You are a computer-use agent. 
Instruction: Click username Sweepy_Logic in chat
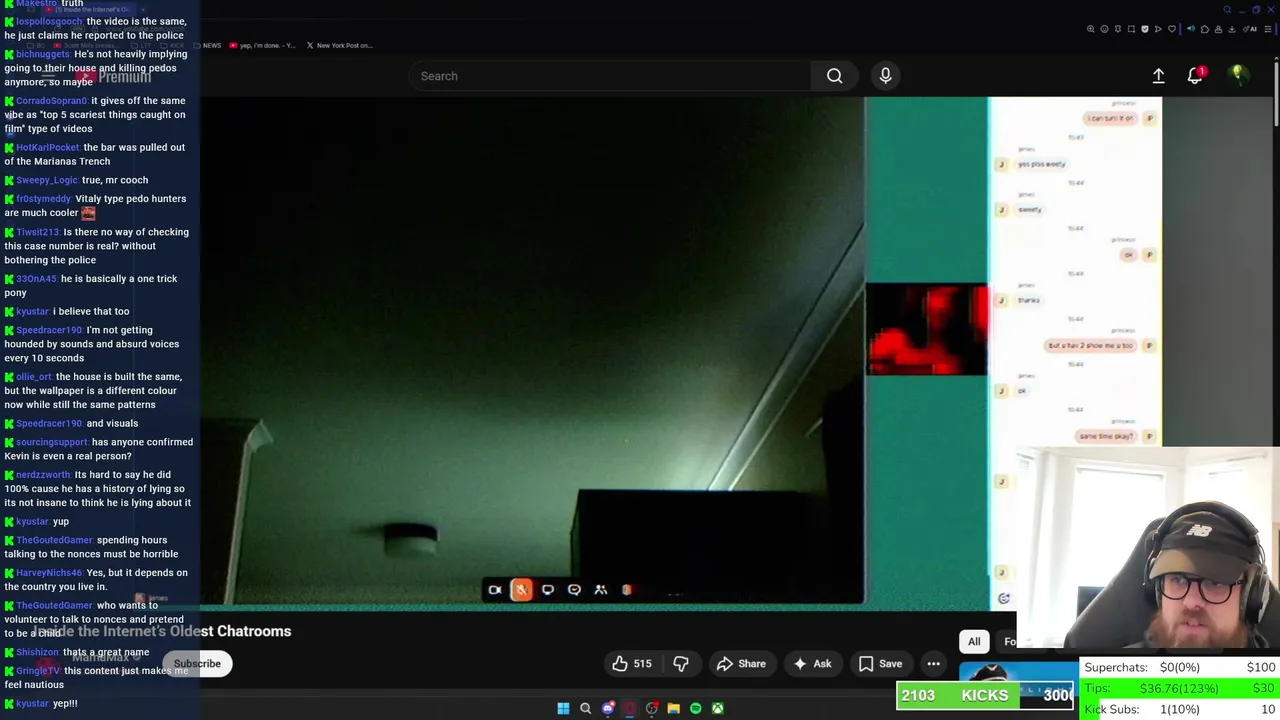tap(46, 180)
